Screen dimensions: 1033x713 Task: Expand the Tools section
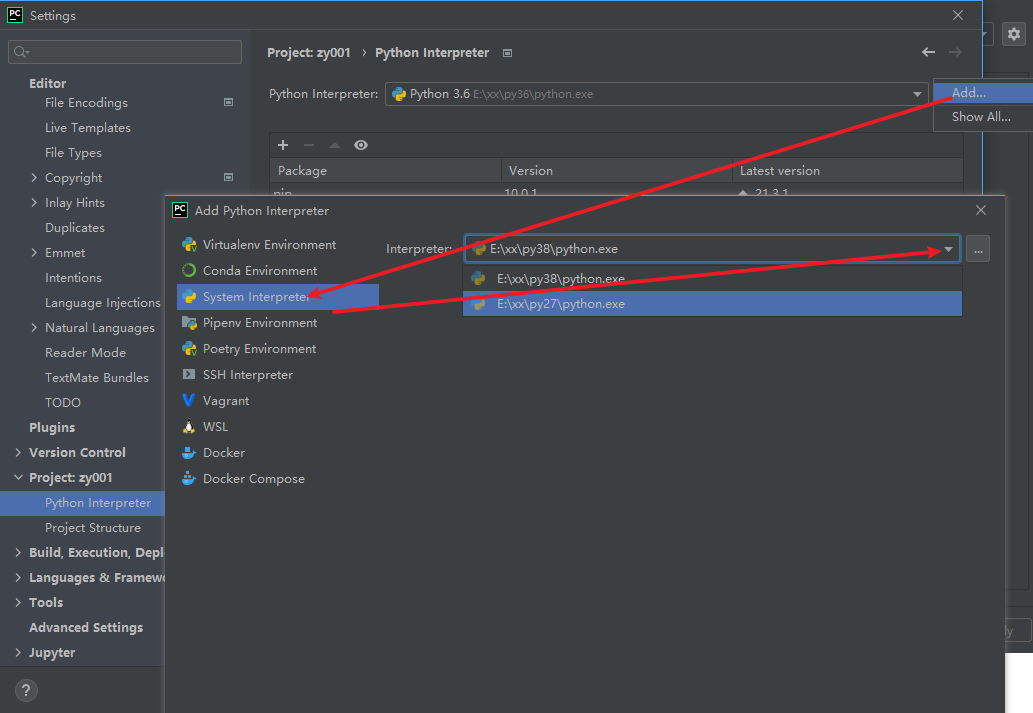point(18,603)
